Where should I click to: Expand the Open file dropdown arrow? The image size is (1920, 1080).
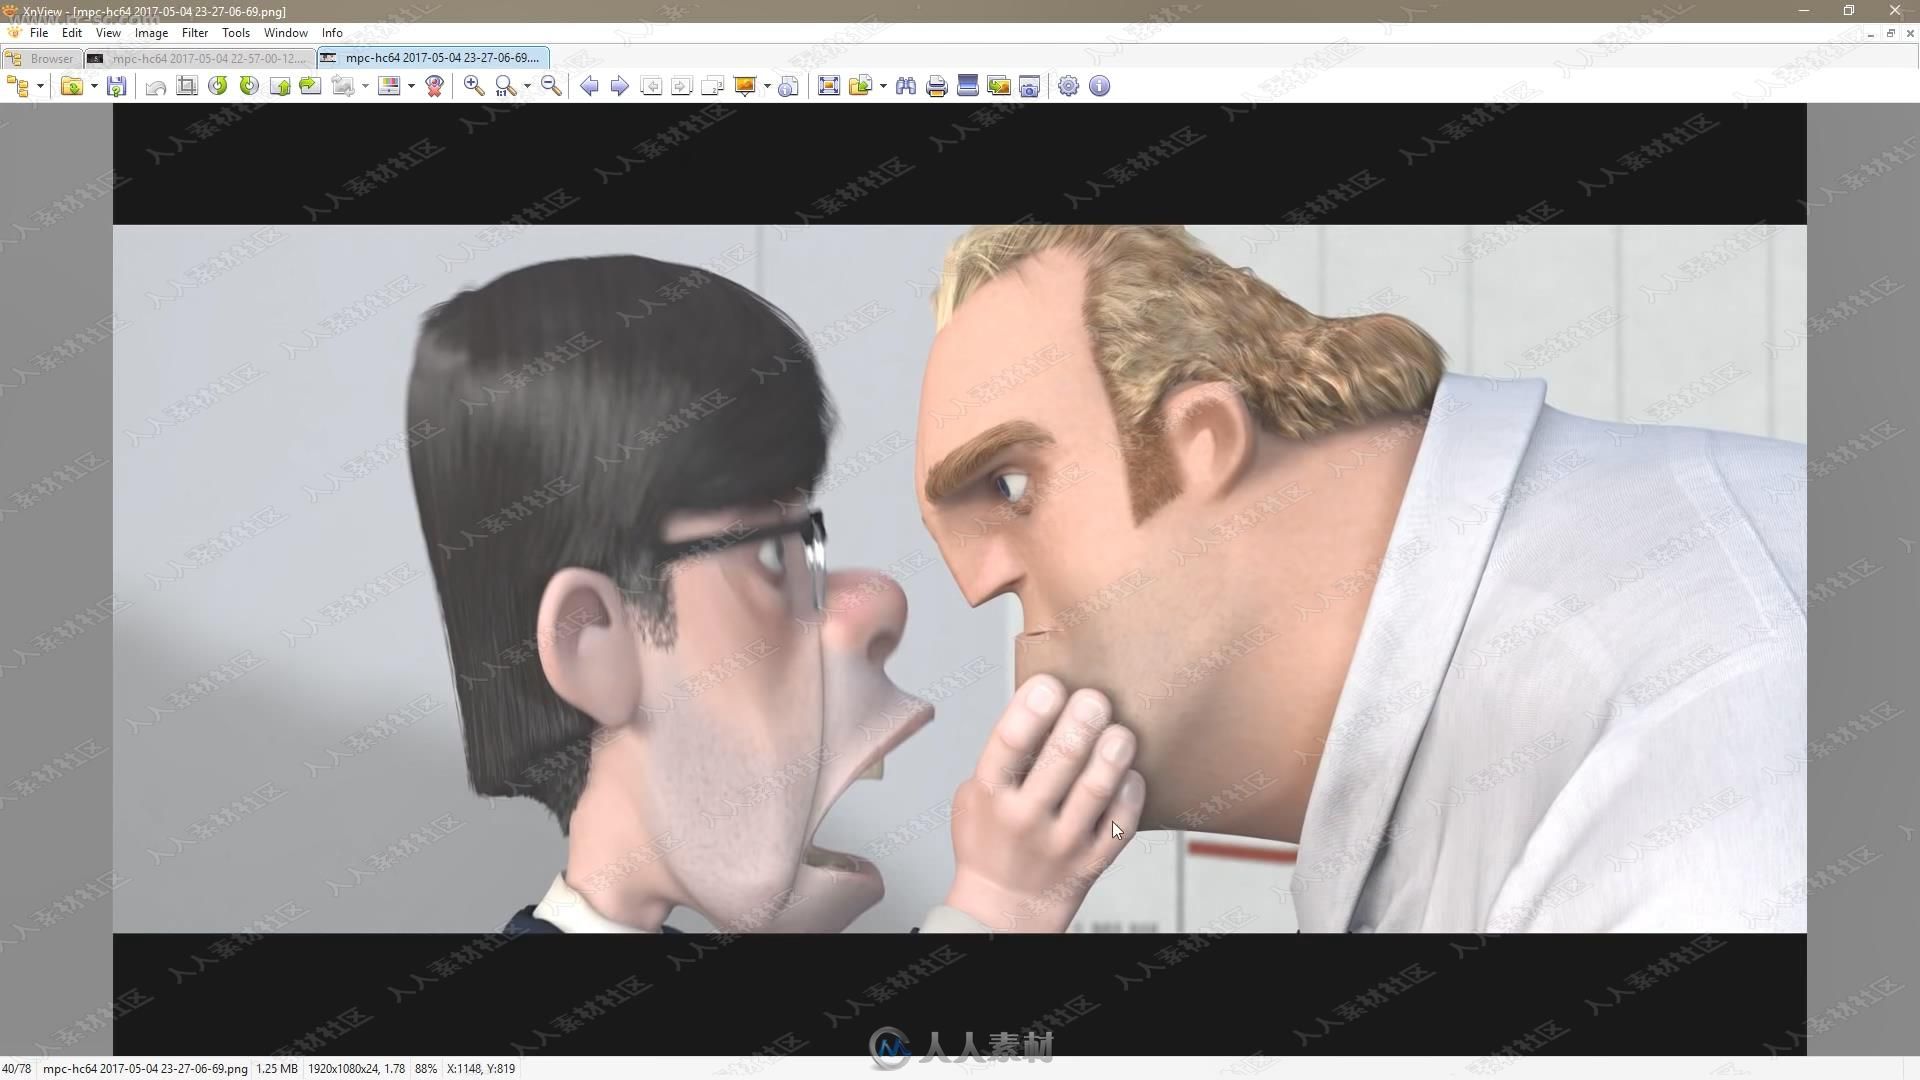pyautogui.click(x=94, y=86)
